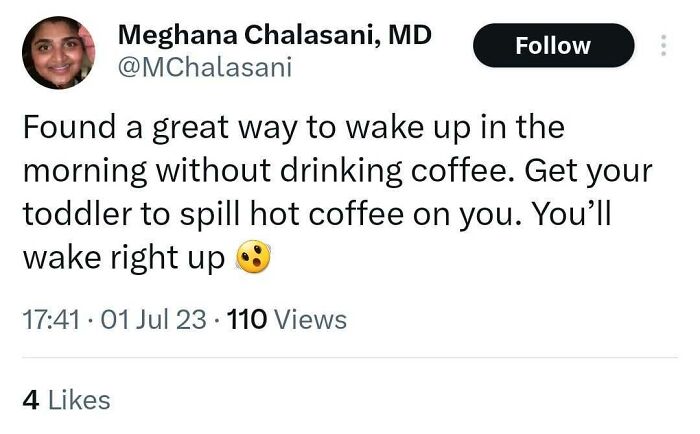Click the text 'wake right up'

[123, 258]
